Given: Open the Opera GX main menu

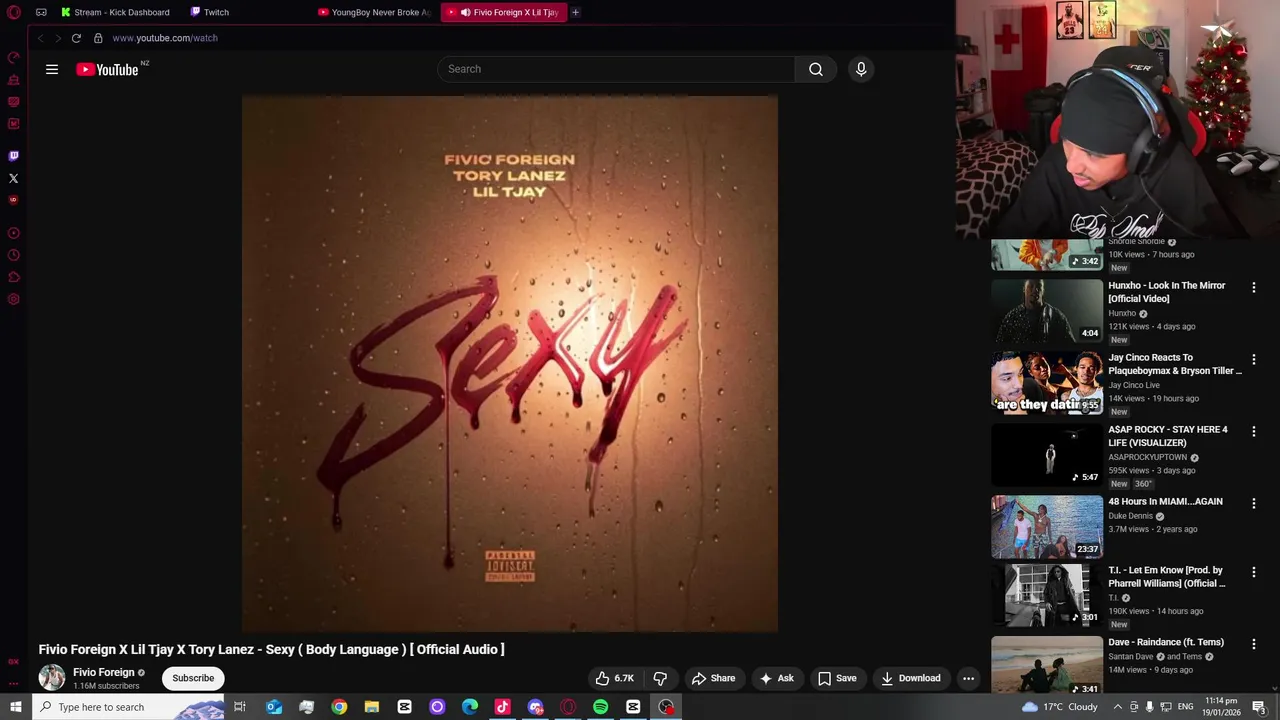Looking at the screenshot, I should click(x=14, y=12).
